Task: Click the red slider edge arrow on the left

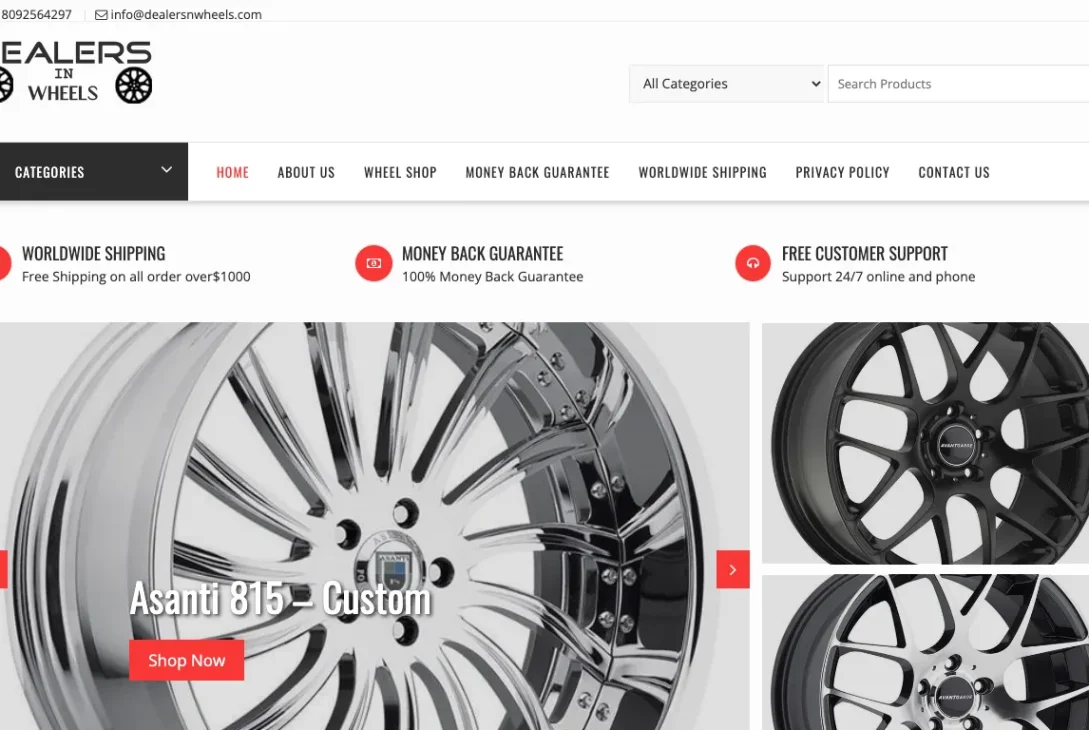Action: [x=3, y=569]
